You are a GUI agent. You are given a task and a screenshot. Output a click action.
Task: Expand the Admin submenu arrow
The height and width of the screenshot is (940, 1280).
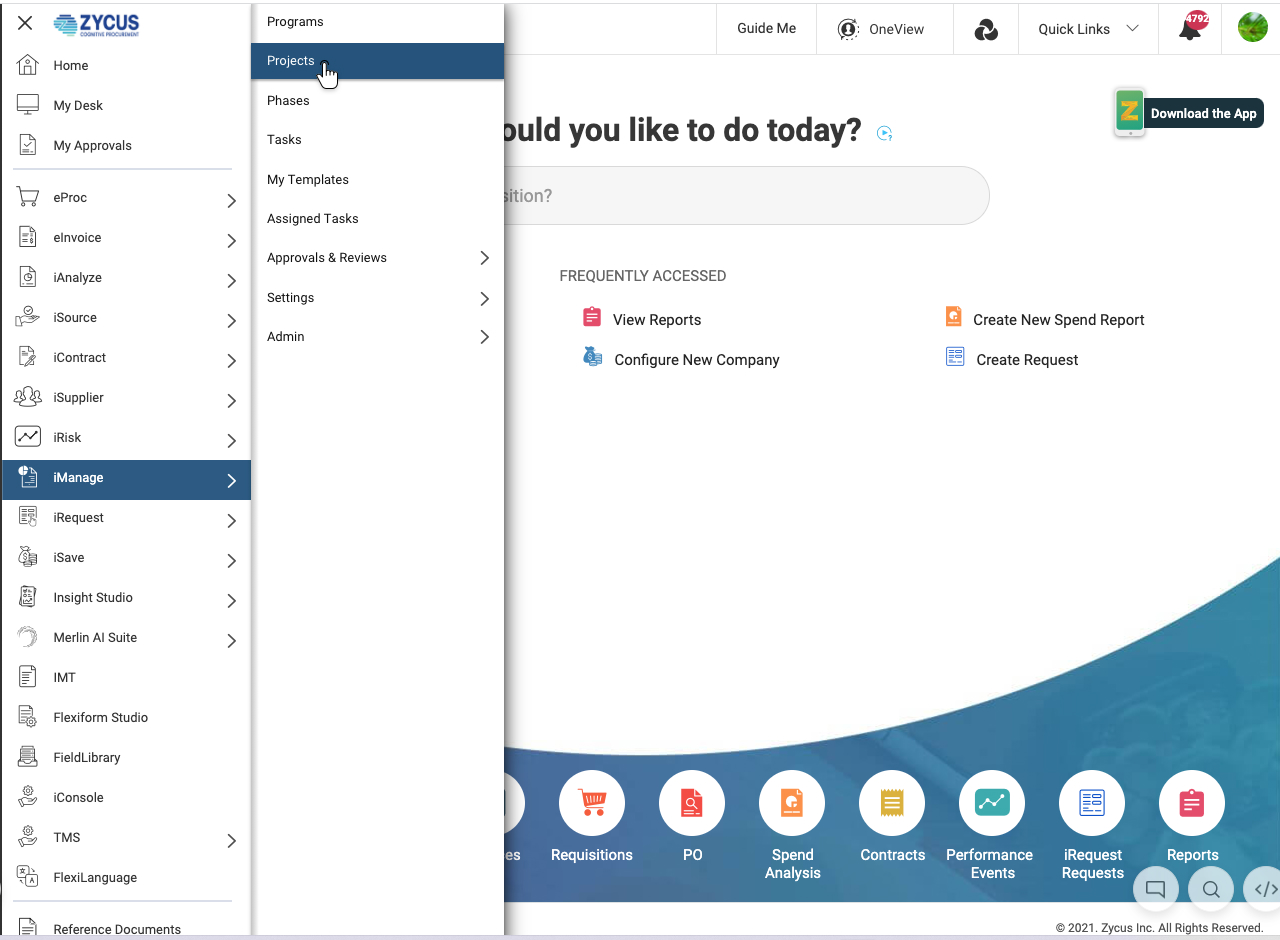coord(484,337)
